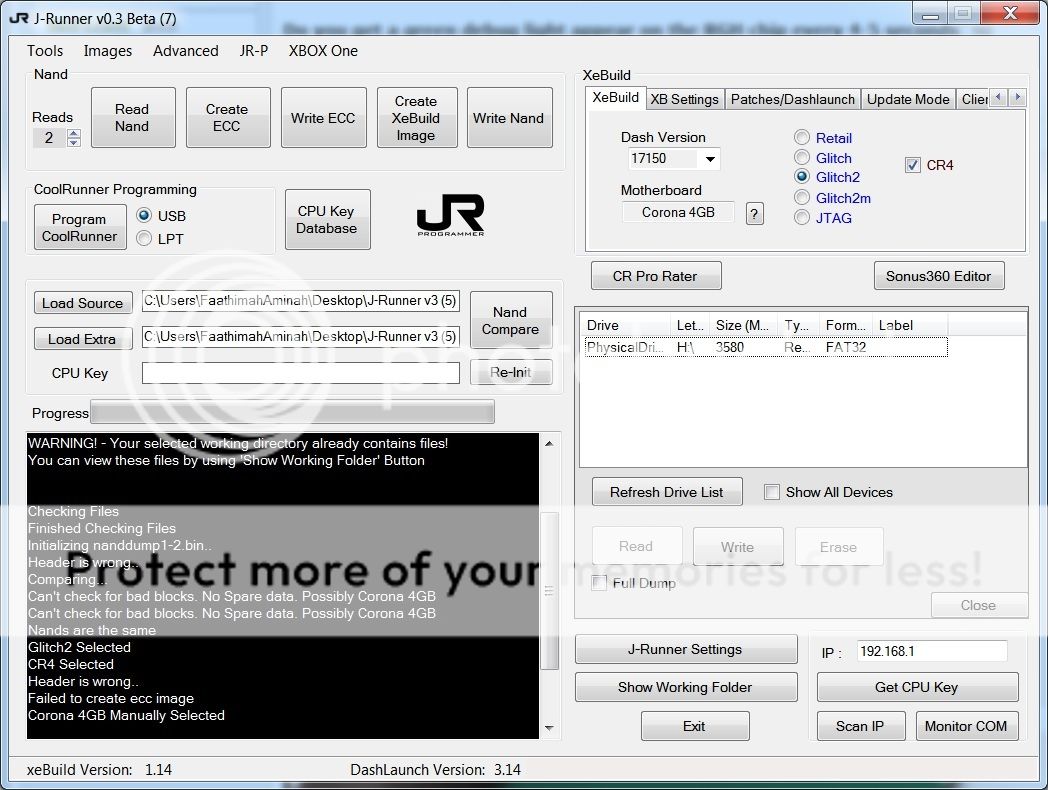This screenshot has height=790, width=1048.
Task: Toggle the CR4 checkbox
Action: click(x=912, y=165)
